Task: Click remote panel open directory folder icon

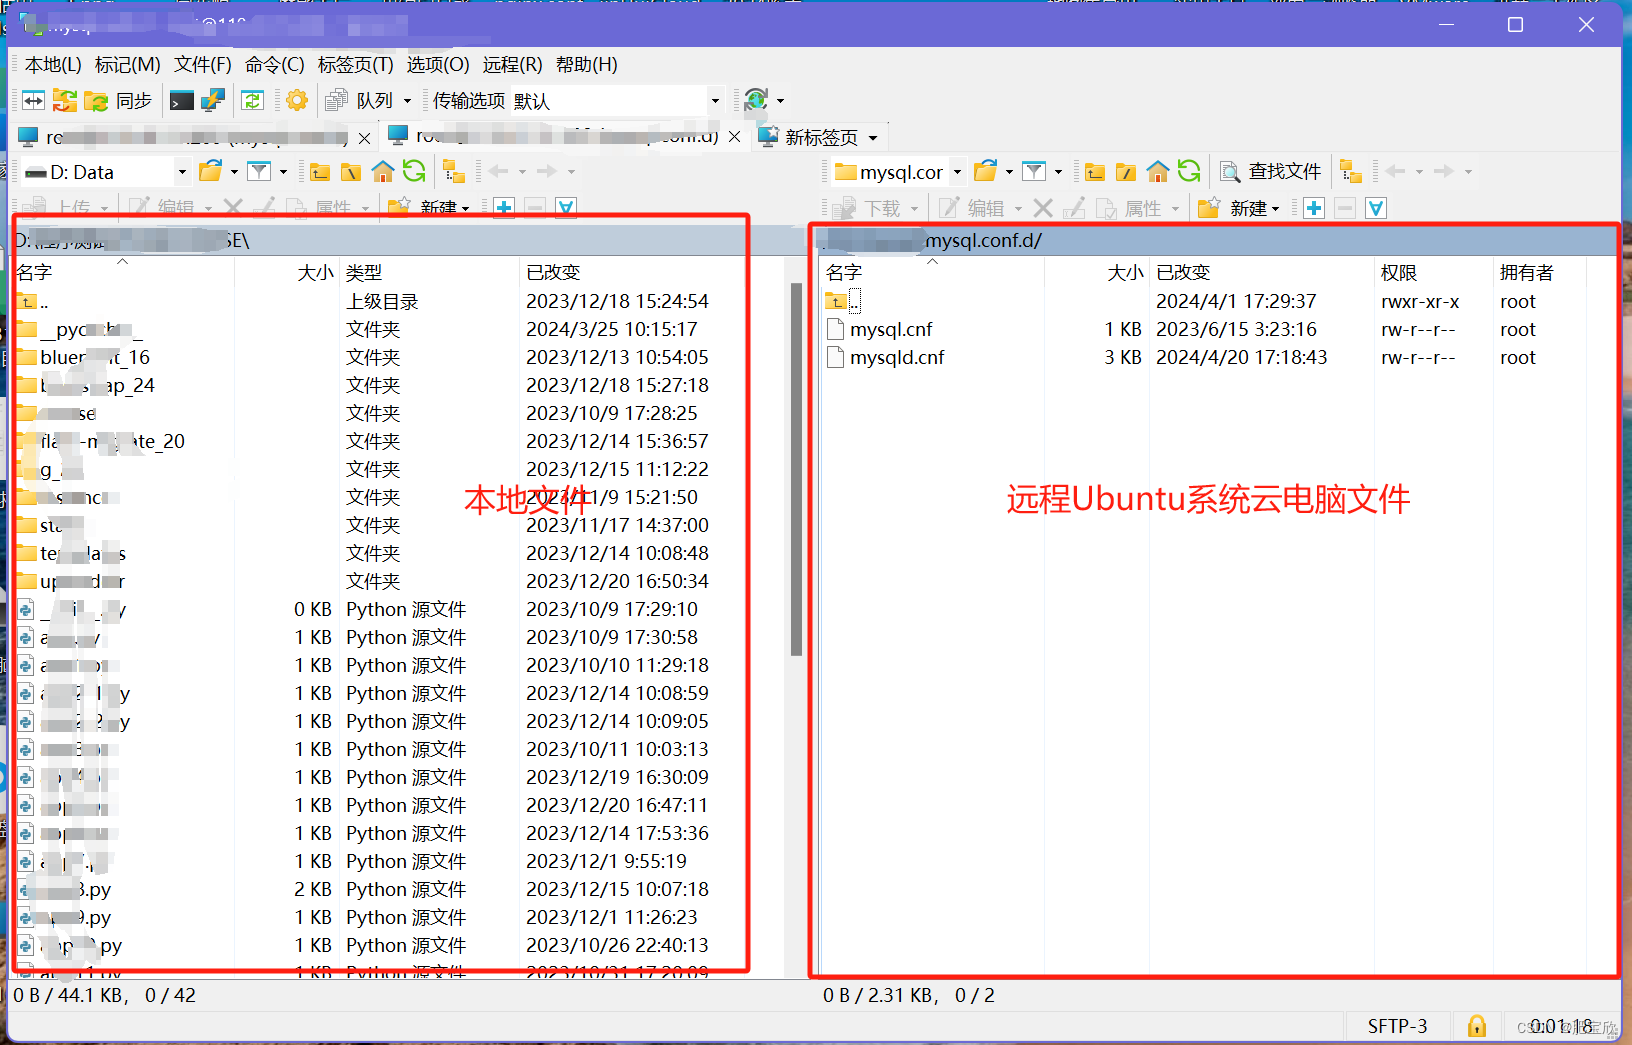Action: 985,172
